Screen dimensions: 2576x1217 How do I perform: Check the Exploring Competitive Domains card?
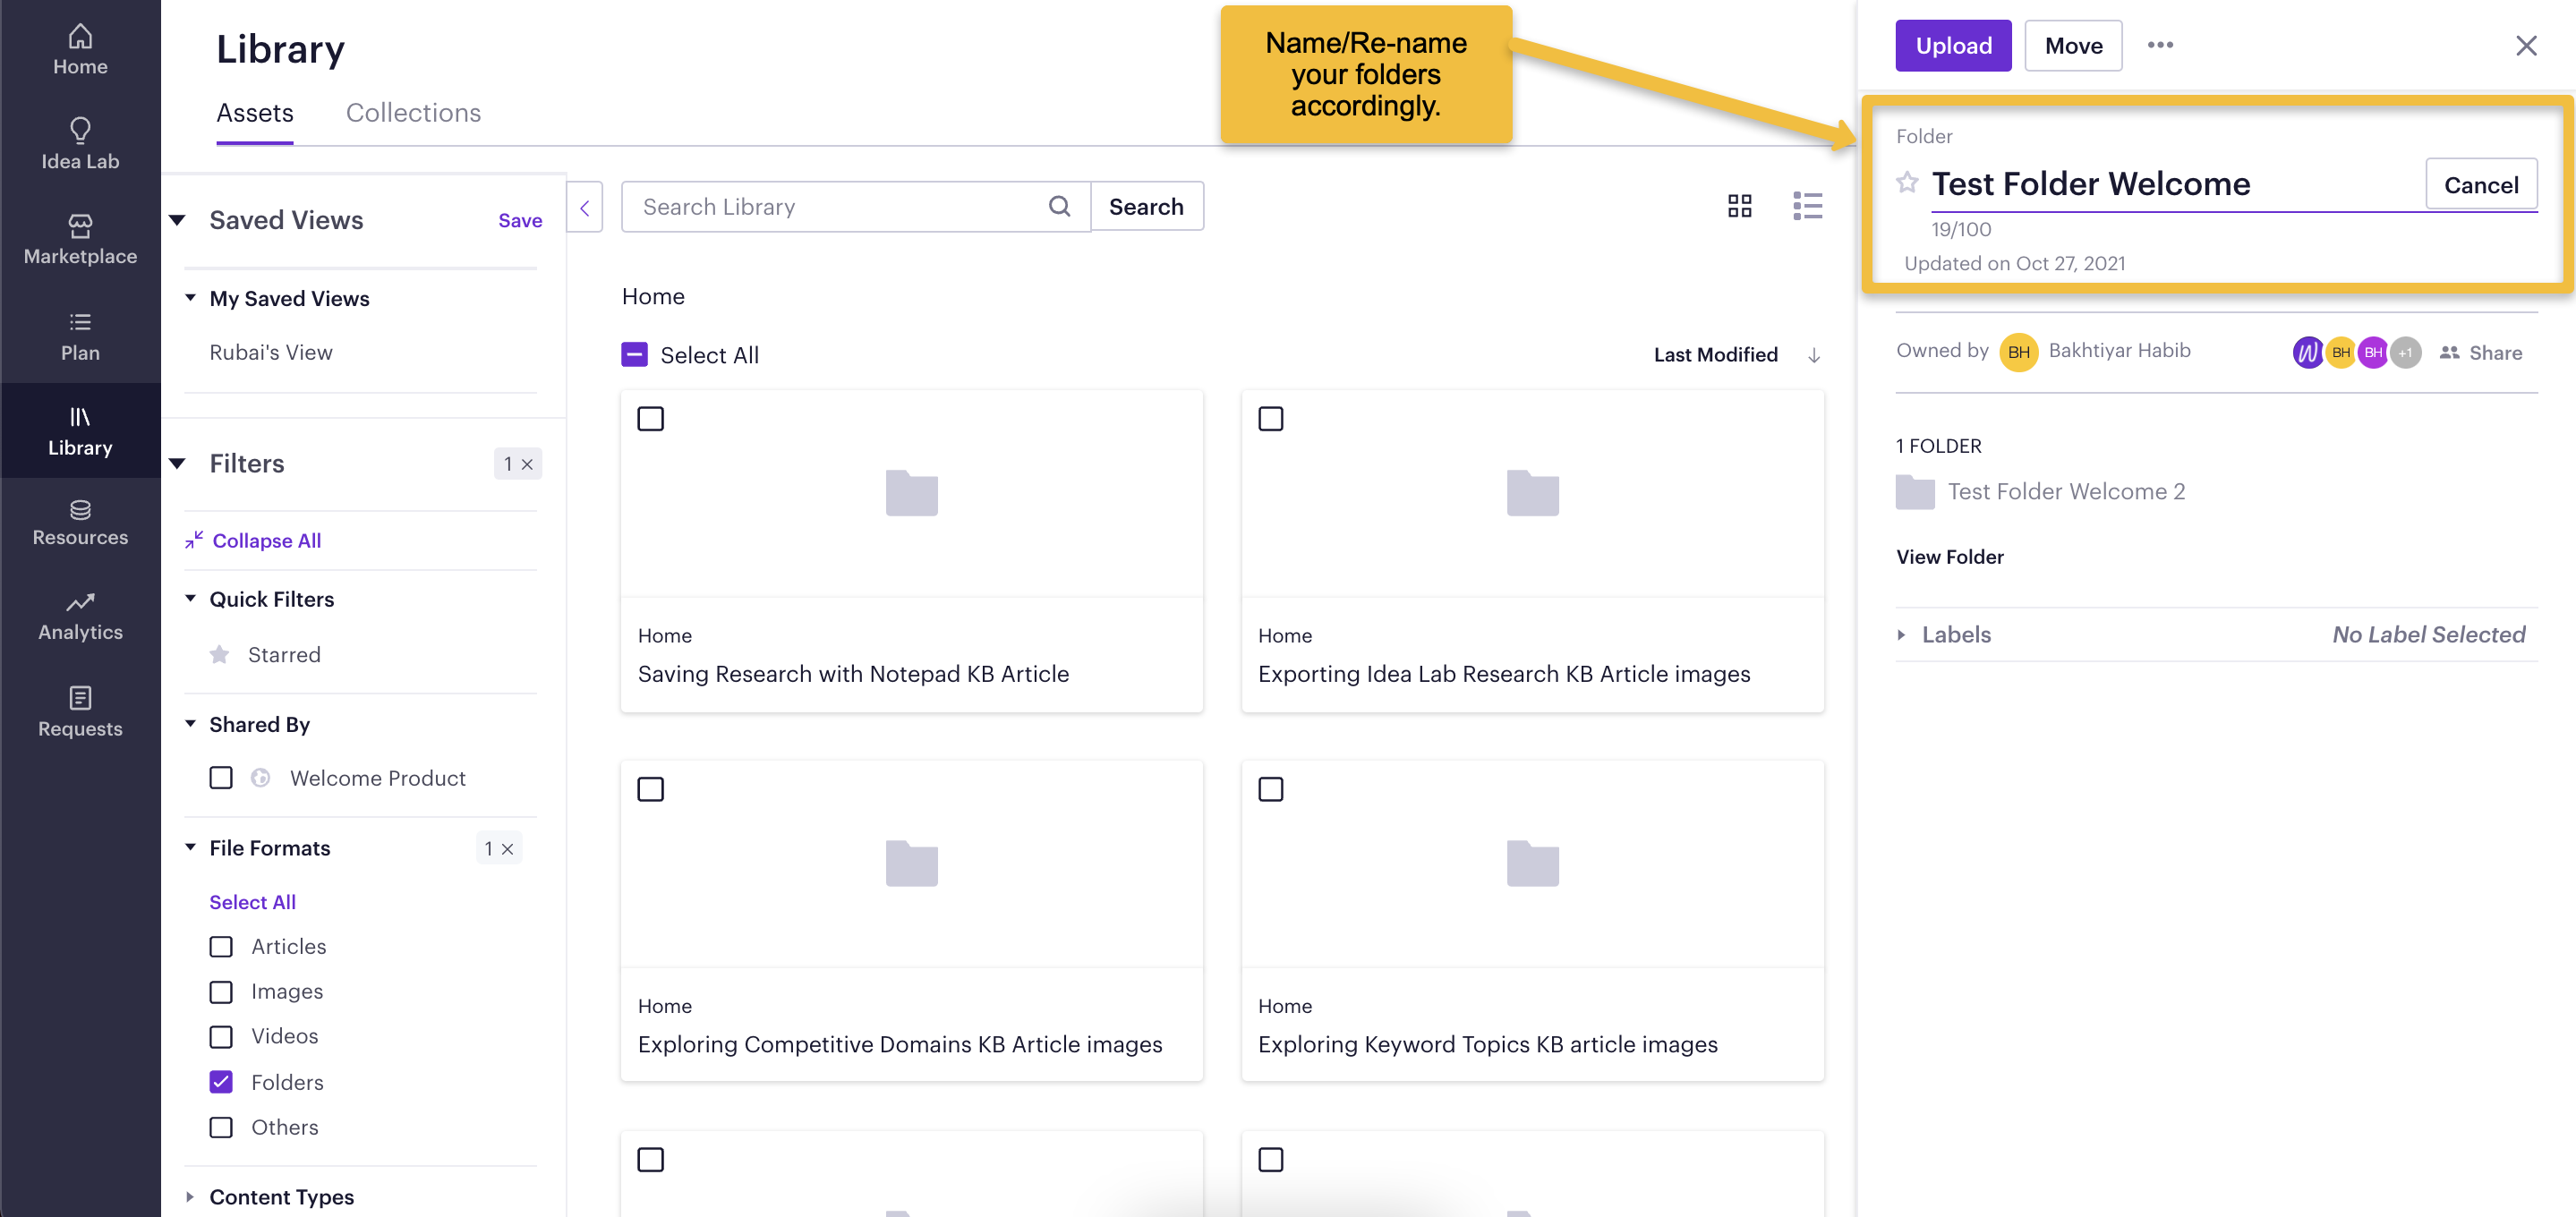[x=650, y=789]
